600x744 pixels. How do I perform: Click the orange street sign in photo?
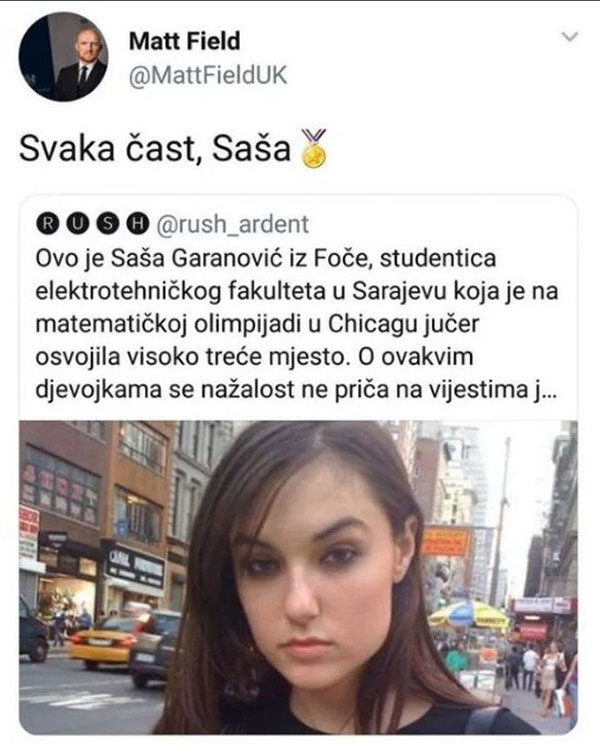pyautogui.click(x=446, y=541)
